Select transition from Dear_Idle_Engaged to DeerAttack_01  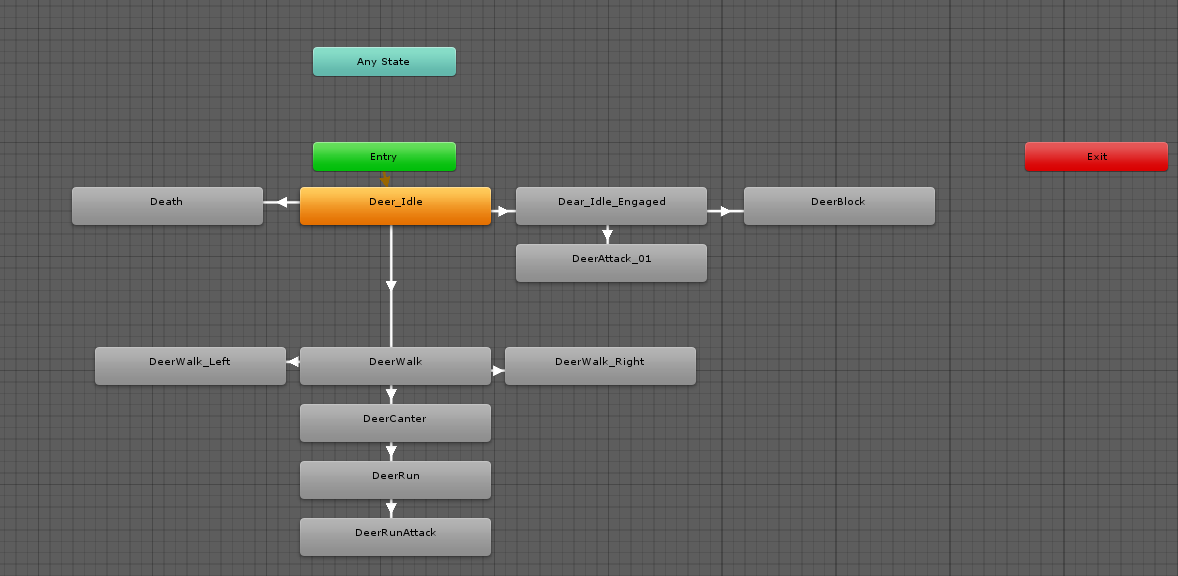[x=607, y=234]
